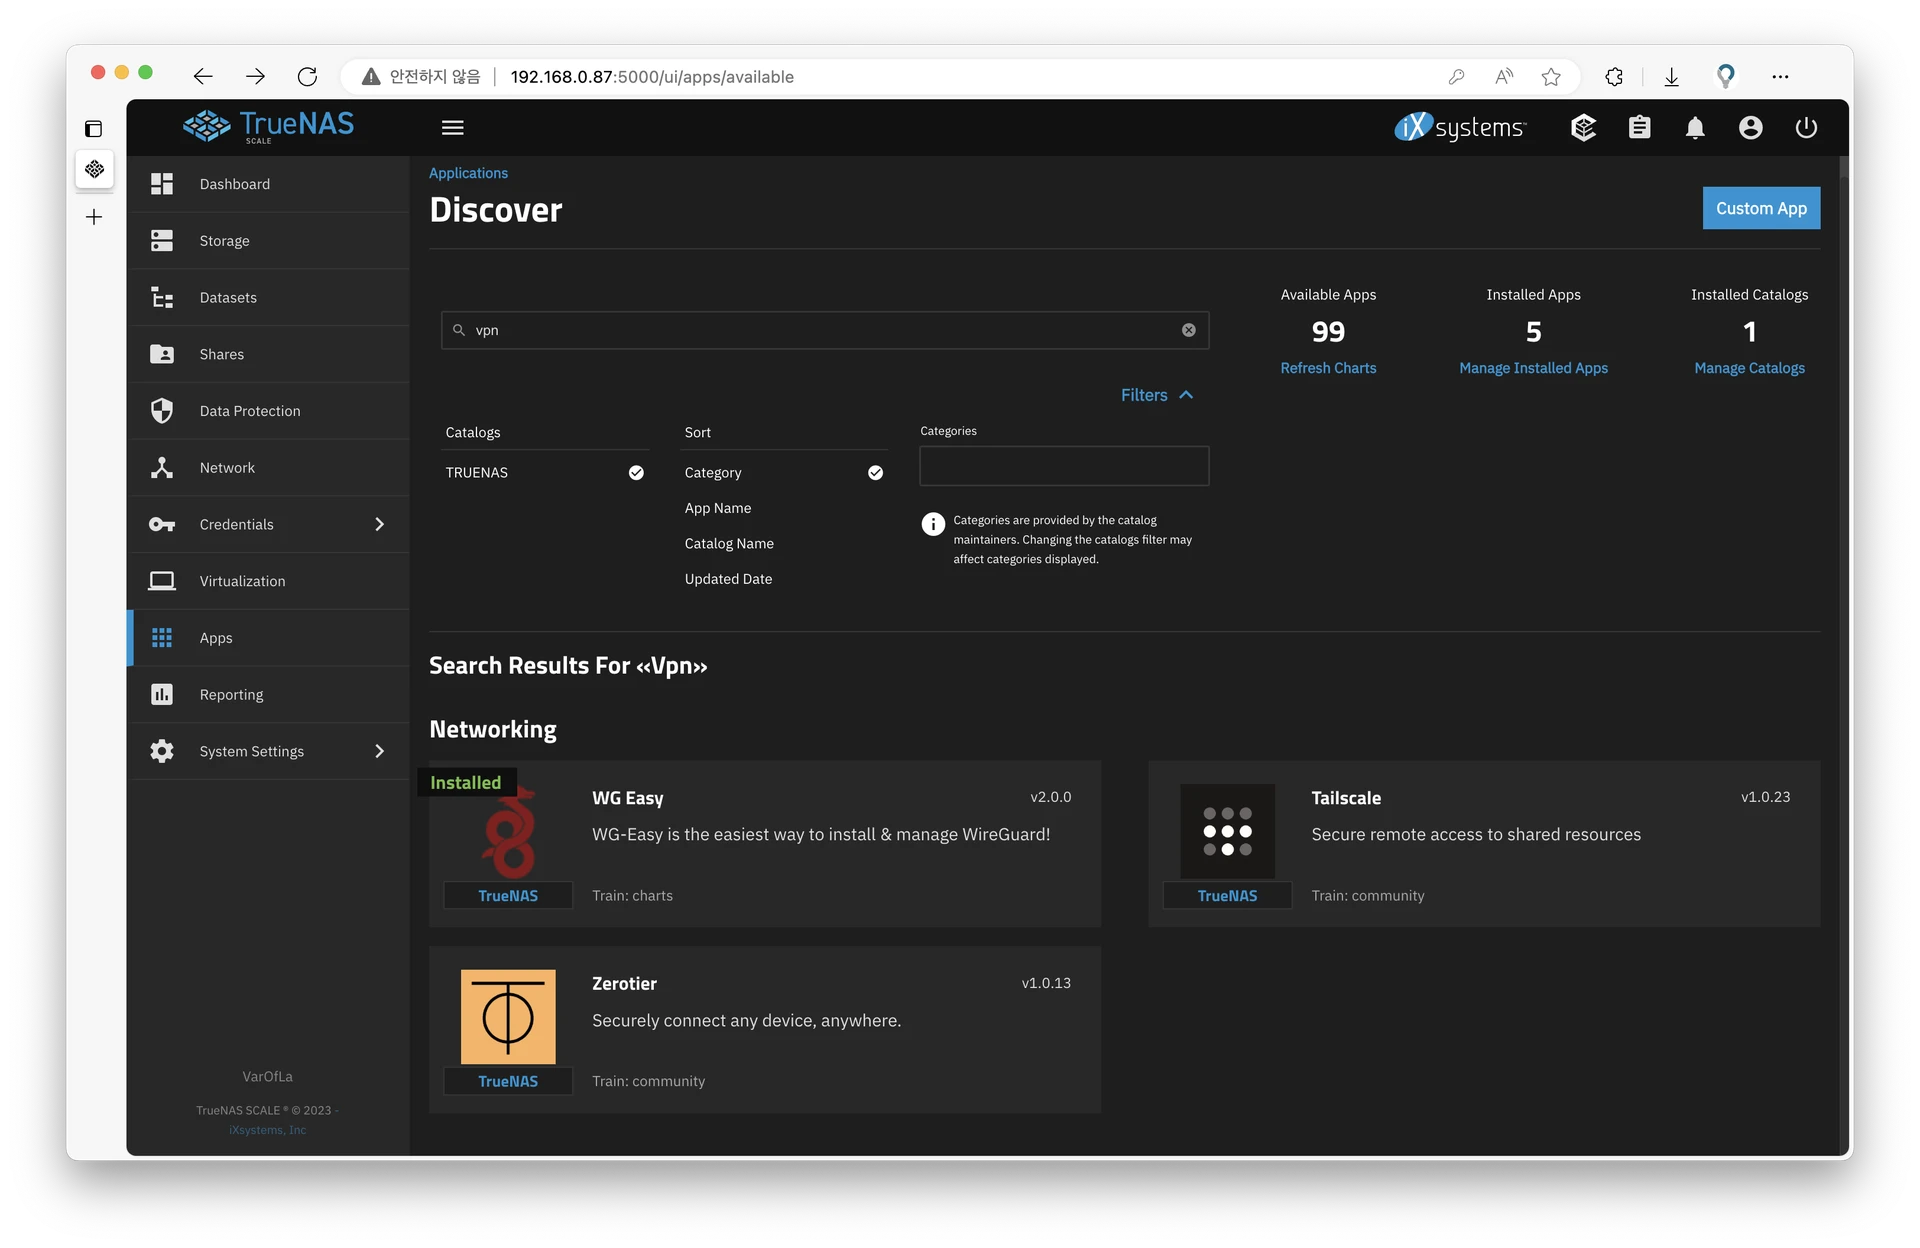
Task: Reload the page in browser toolbar
Action: pos(307,77)
